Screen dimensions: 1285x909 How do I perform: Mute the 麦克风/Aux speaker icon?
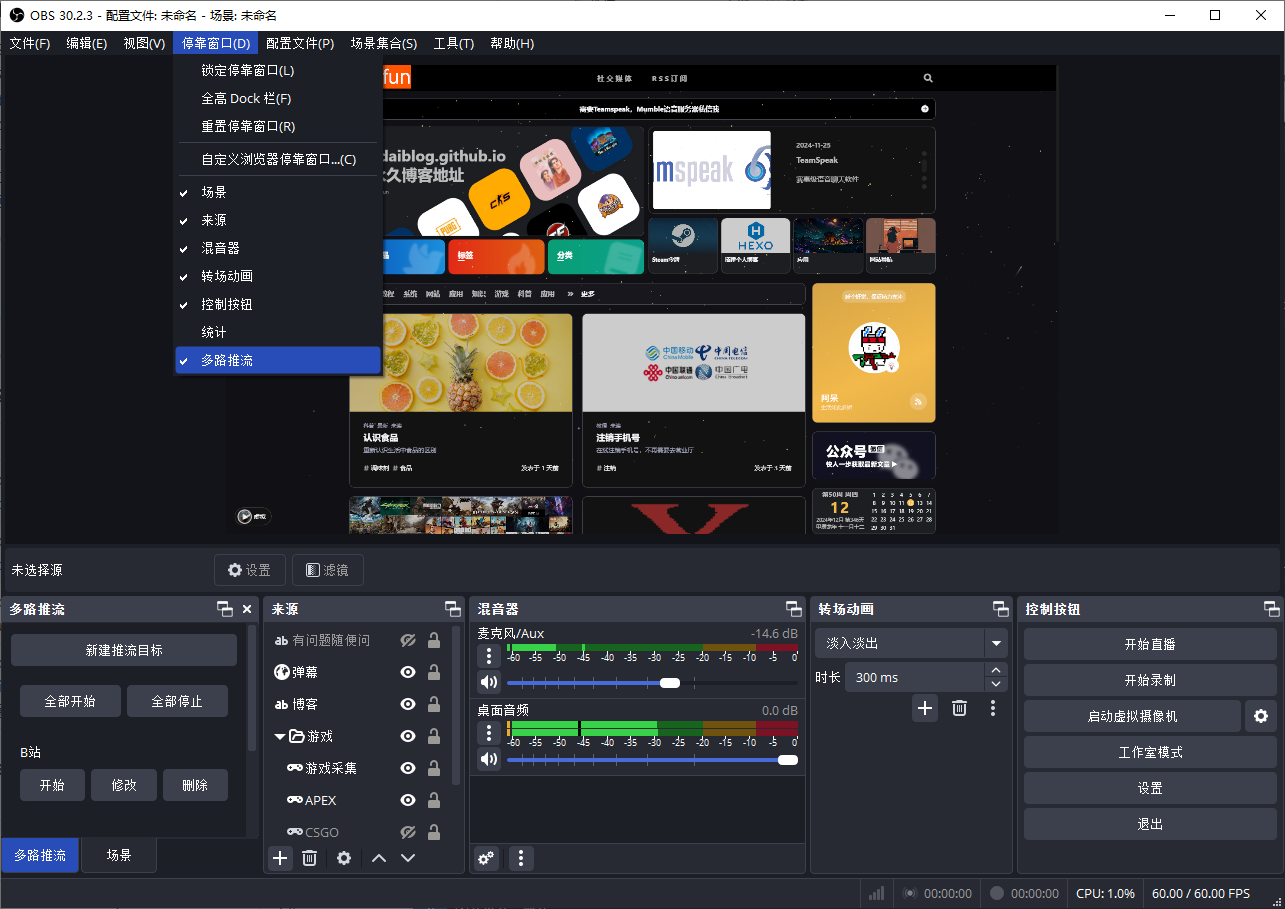pos(488,683)
